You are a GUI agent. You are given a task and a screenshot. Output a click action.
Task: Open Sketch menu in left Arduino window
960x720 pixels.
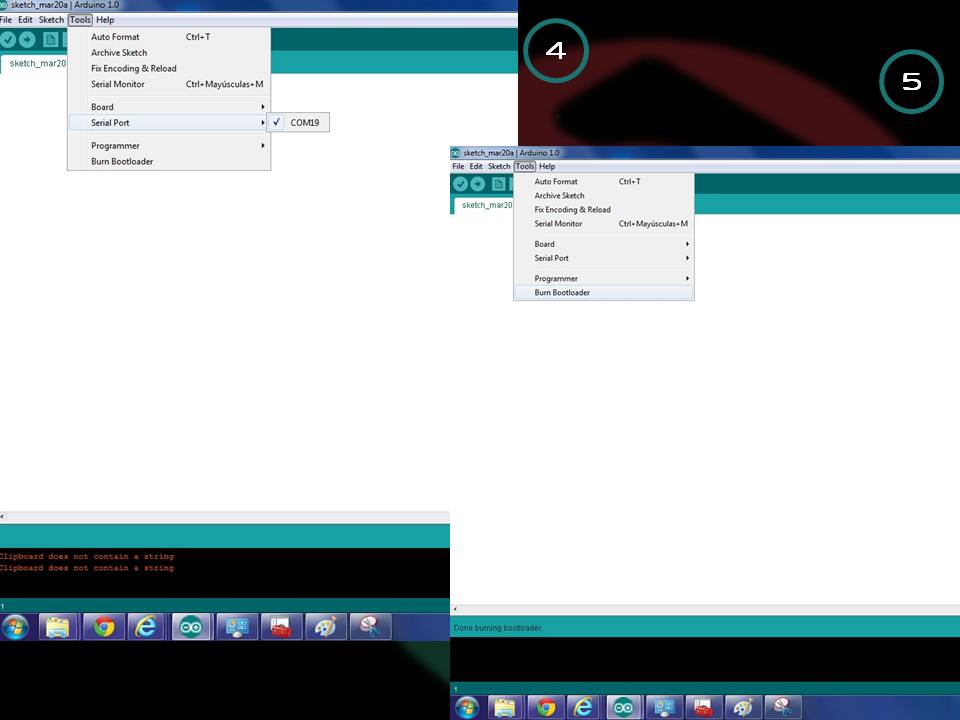pos(51,20)
